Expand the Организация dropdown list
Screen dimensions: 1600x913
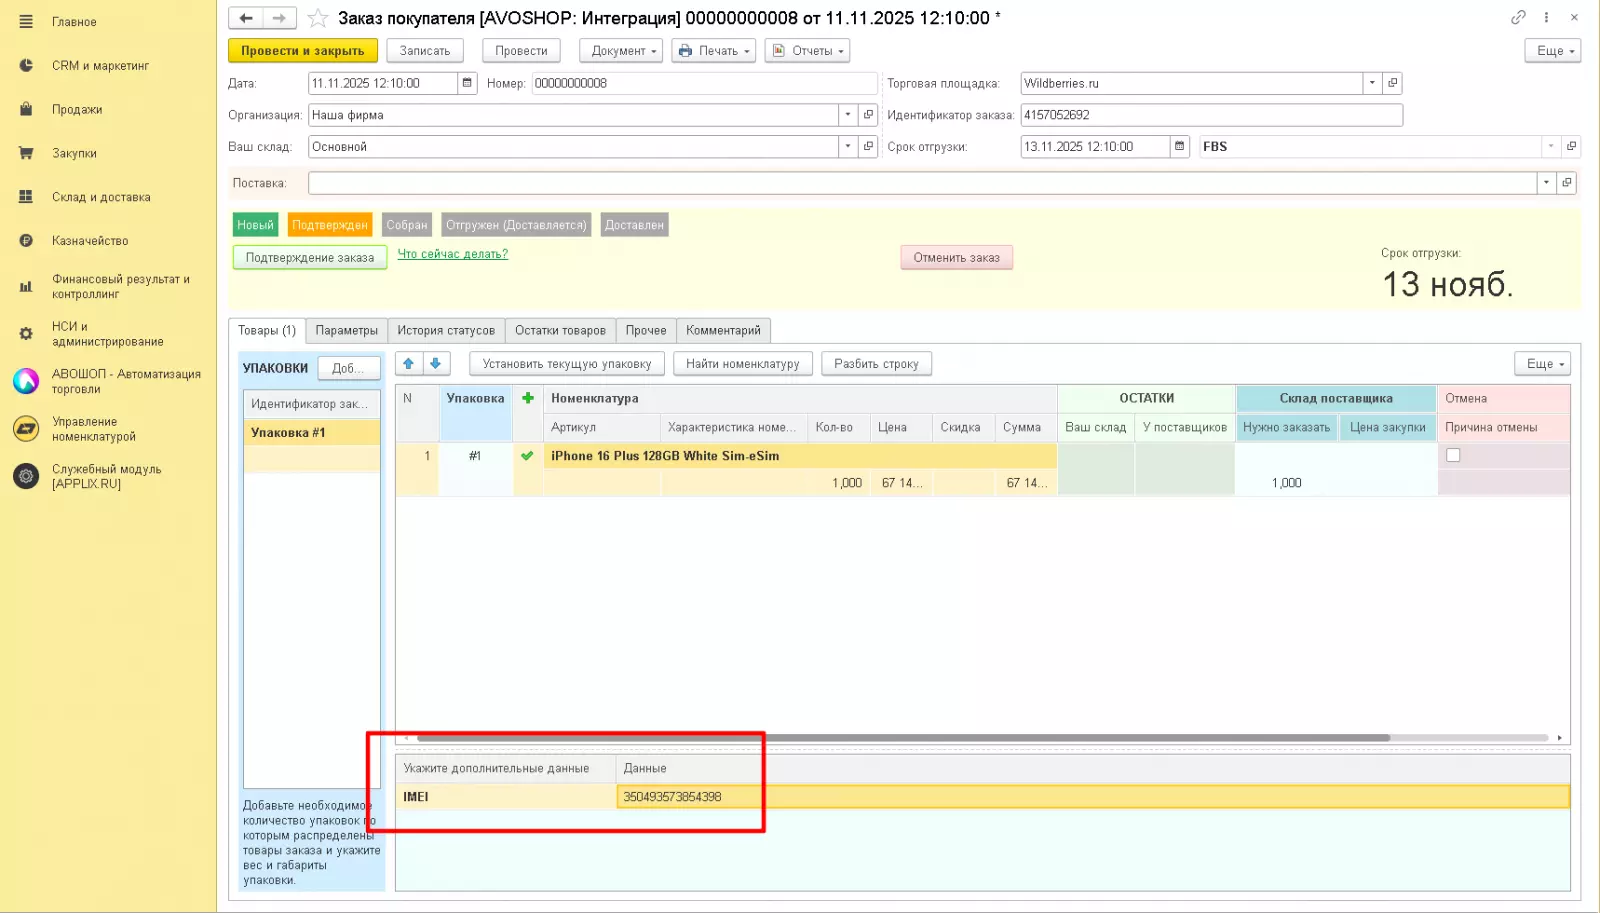coord(848,115)
